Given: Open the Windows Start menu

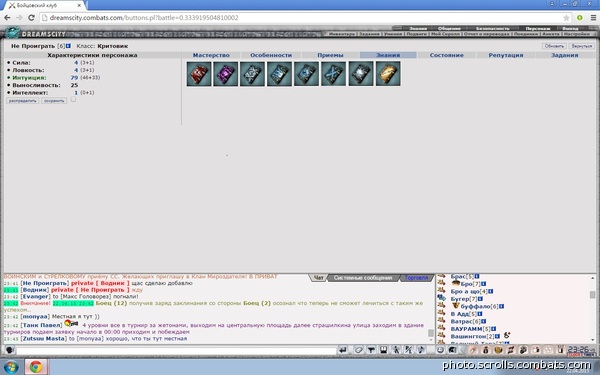Looking at the screenshot, I should pyautogui.click(x=10, y=367).
